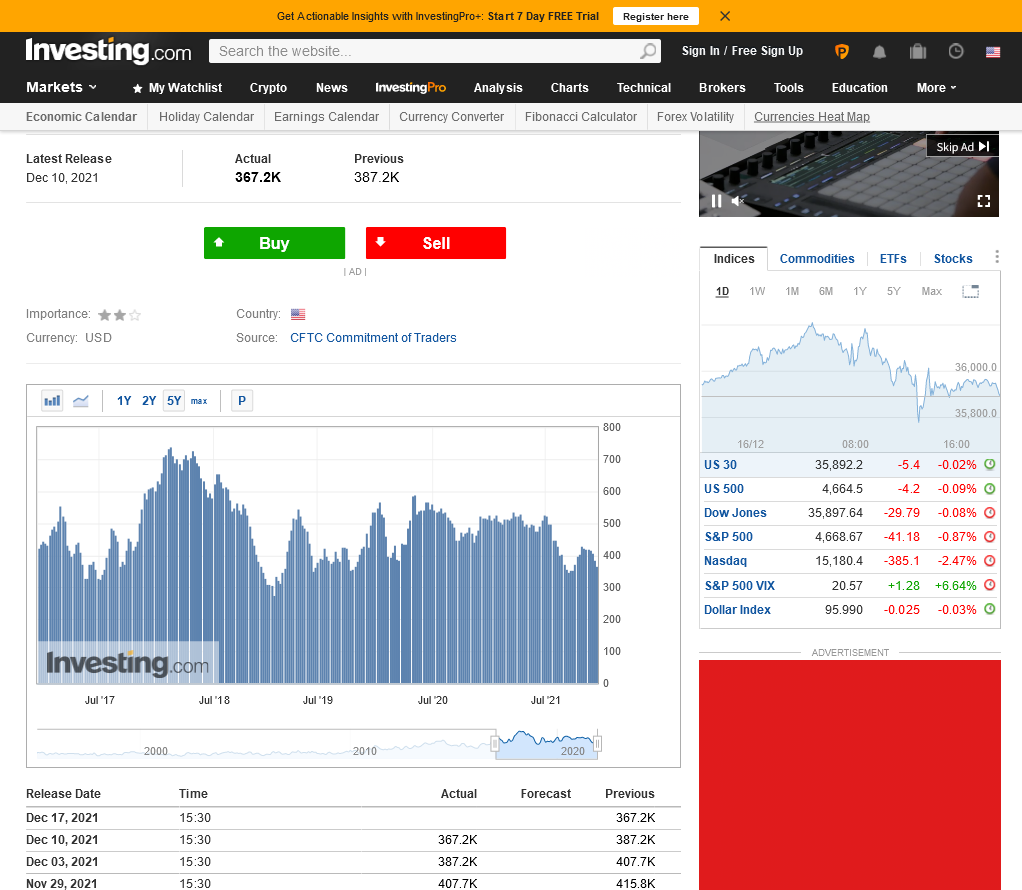The image size is (1022, 890).
Task: Switch to Stocks tab
Action: [x=953, y=259]
